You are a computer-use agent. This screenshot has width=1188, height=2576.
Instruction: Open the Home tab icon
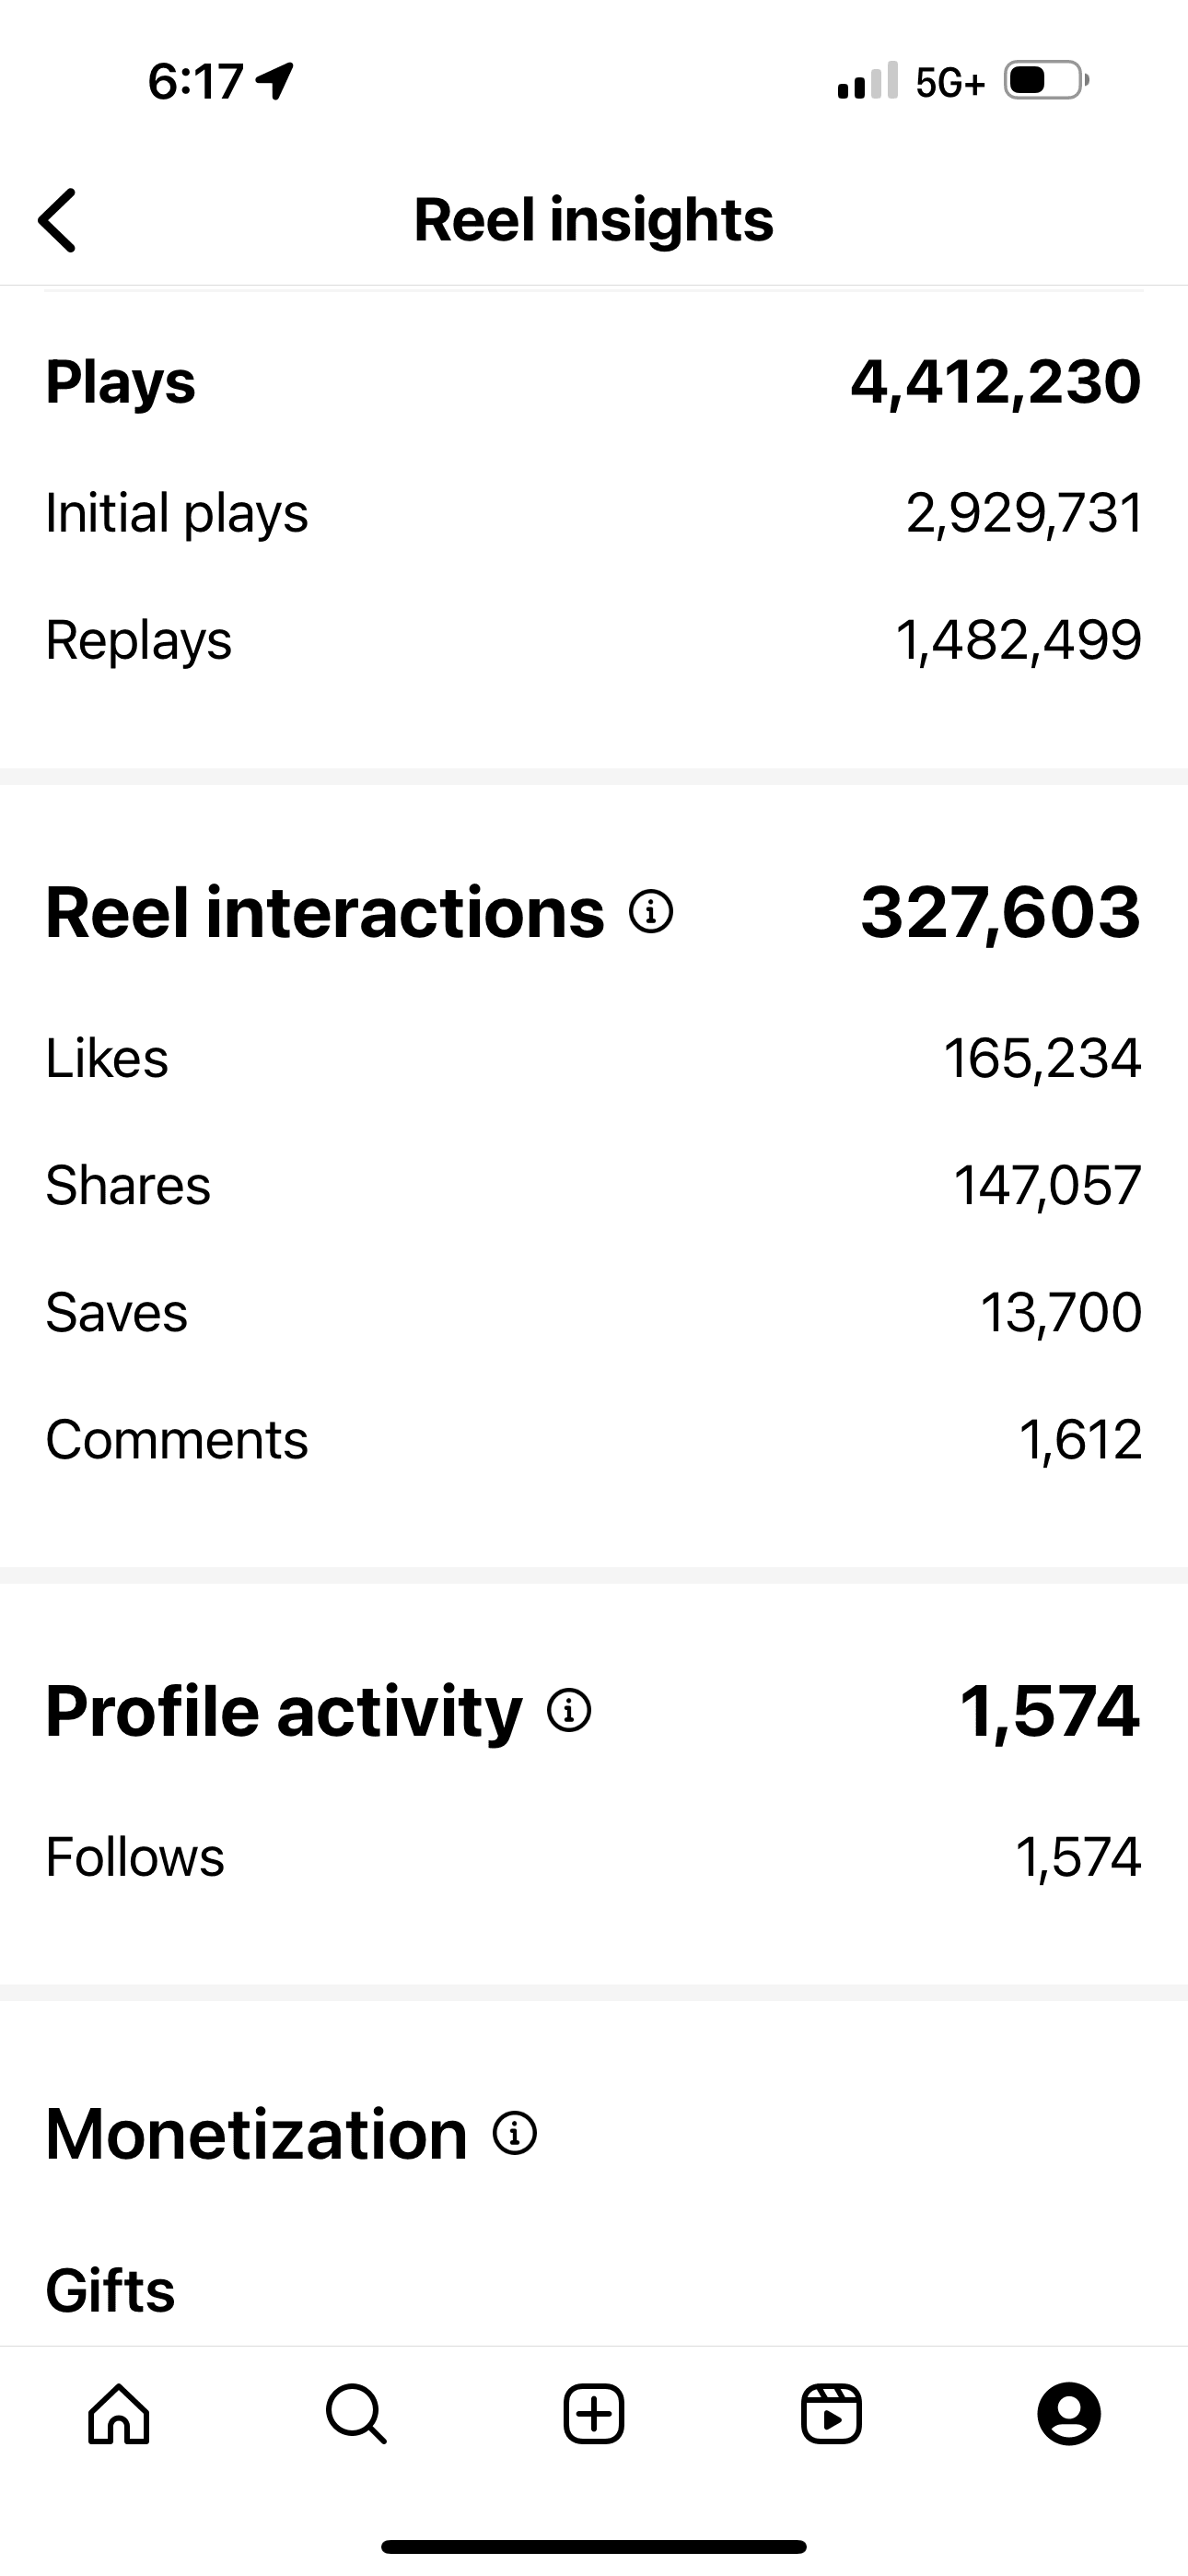[x=119, y=2414]
